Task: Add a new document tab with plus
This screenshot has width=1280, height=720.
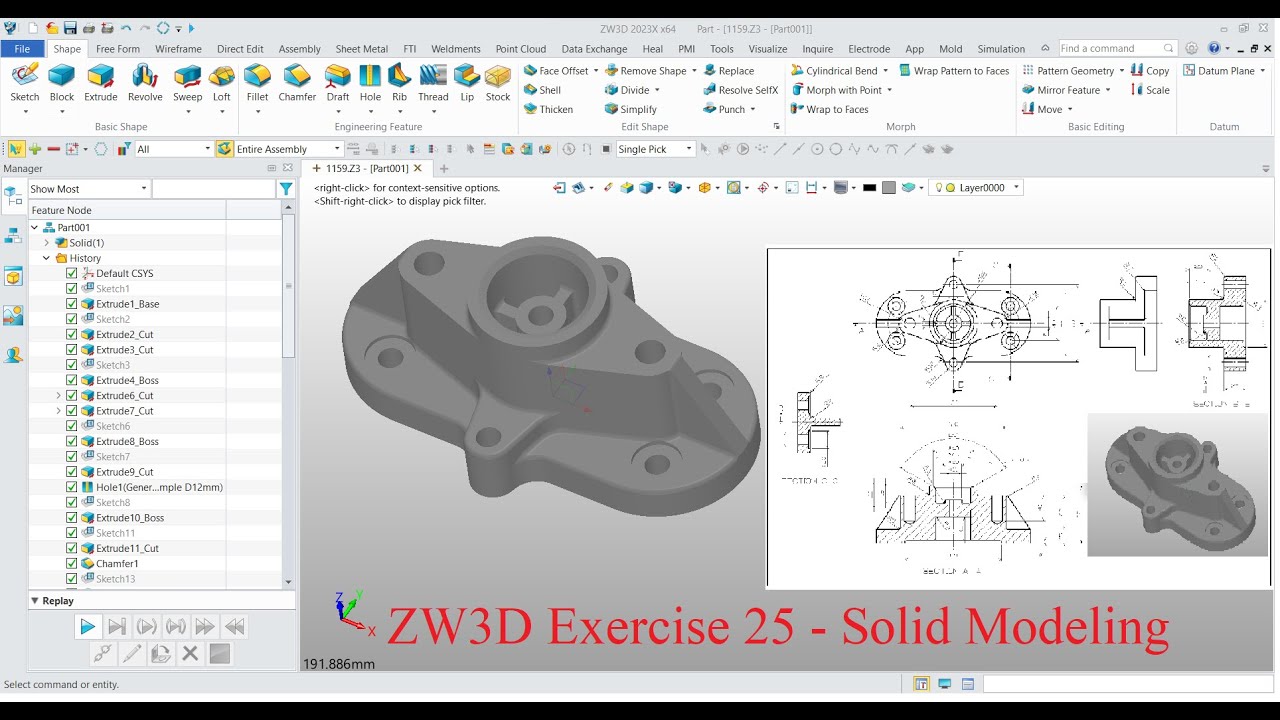Action: tap(445, 169)
